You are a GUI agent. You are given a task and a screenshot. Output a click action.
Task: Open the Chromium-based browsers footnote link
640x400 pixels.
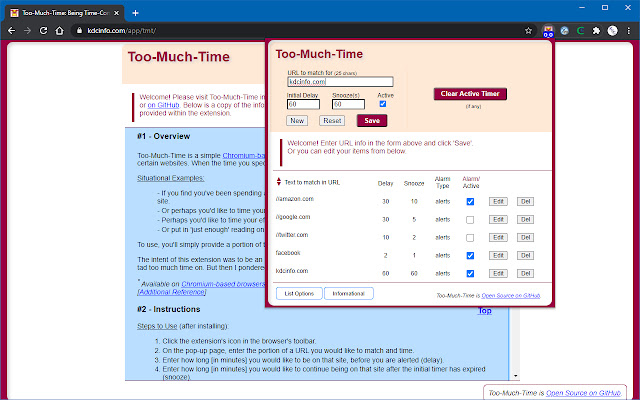click(223, 284)
